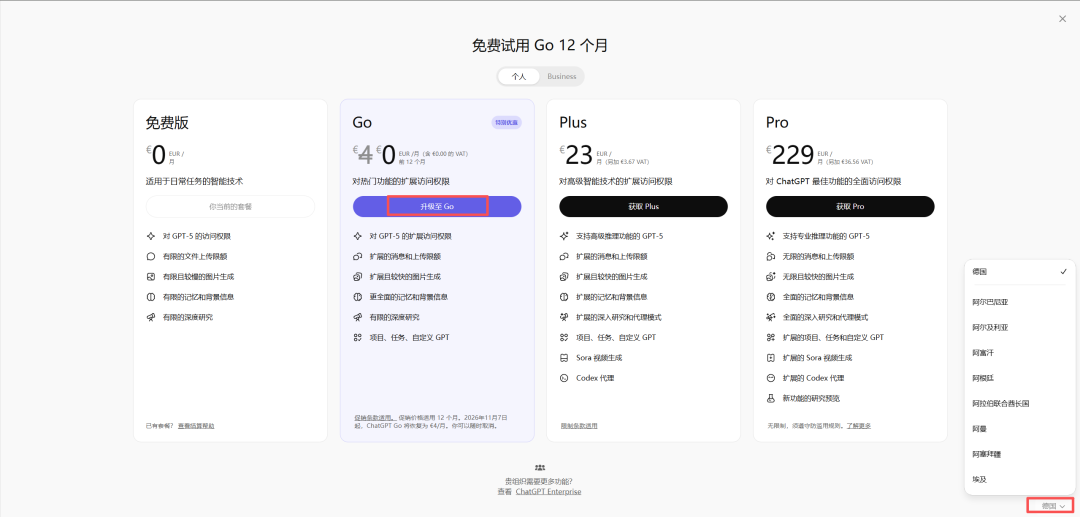The height and width of the screenshot is (517, 1080).
Task: Click flask icon beside 新功能的研究预览
Action: (x=771, y=398)
